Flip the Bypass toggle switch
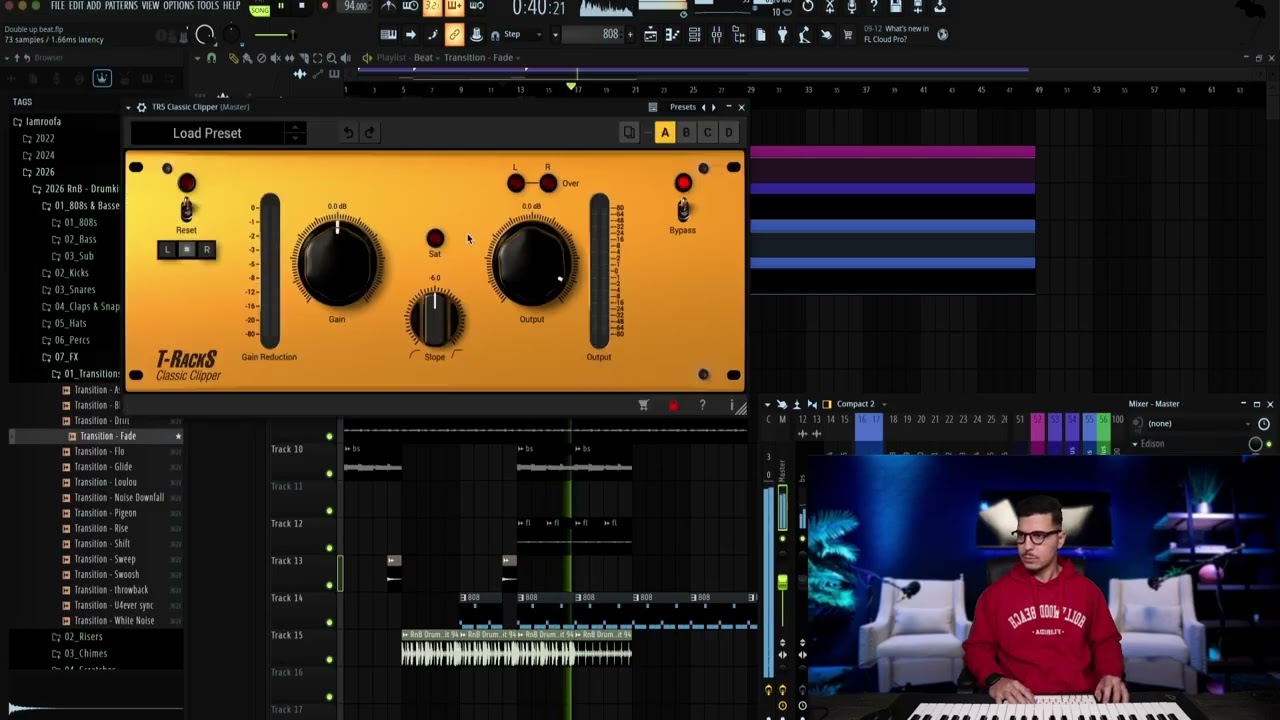Viewport: 1280px width, 720px height. pyautogui.click(x=683, y=209)
